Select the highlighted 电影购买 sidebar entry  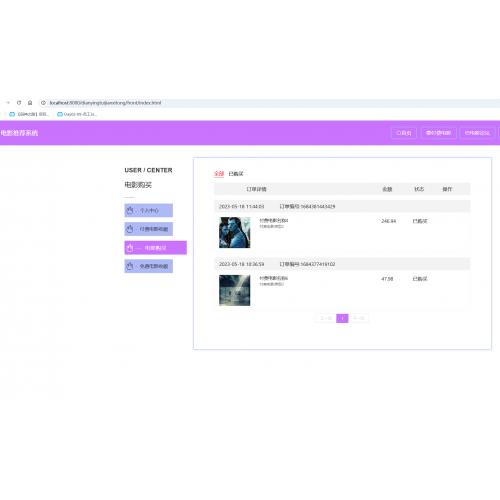pos(156,248)
